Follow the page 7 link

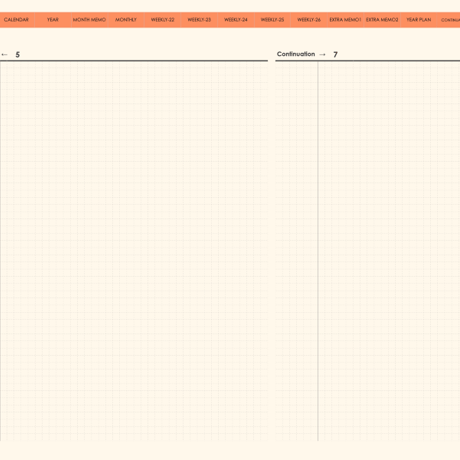tap(335, 54)
